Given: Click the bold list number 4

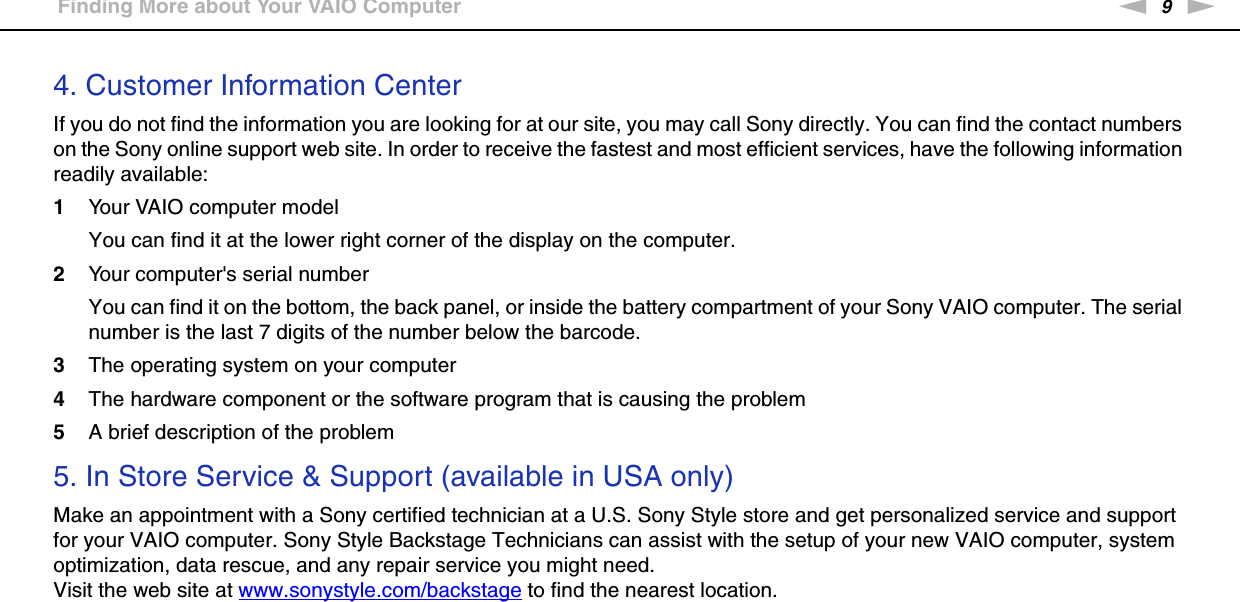Looking at the screenshot, I should pos(59,399).
